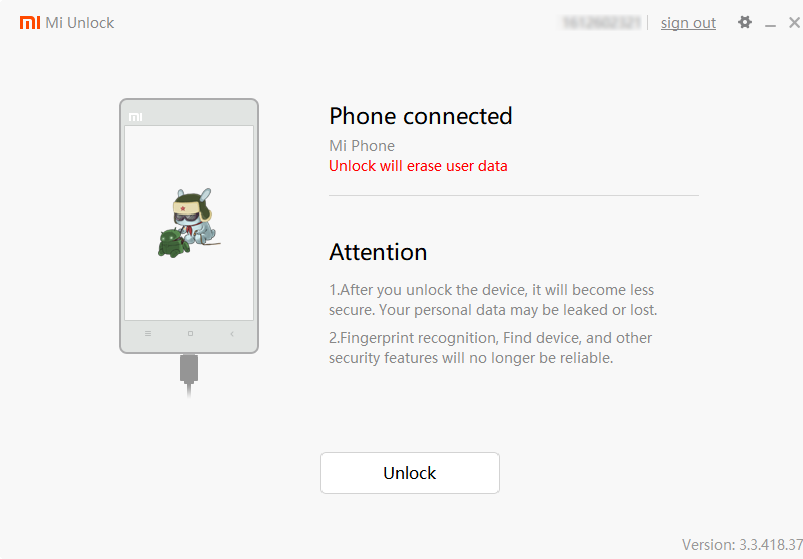803x559 pixels.
Task: Click the red erase user data warning
Action: (x=418, y=166)
